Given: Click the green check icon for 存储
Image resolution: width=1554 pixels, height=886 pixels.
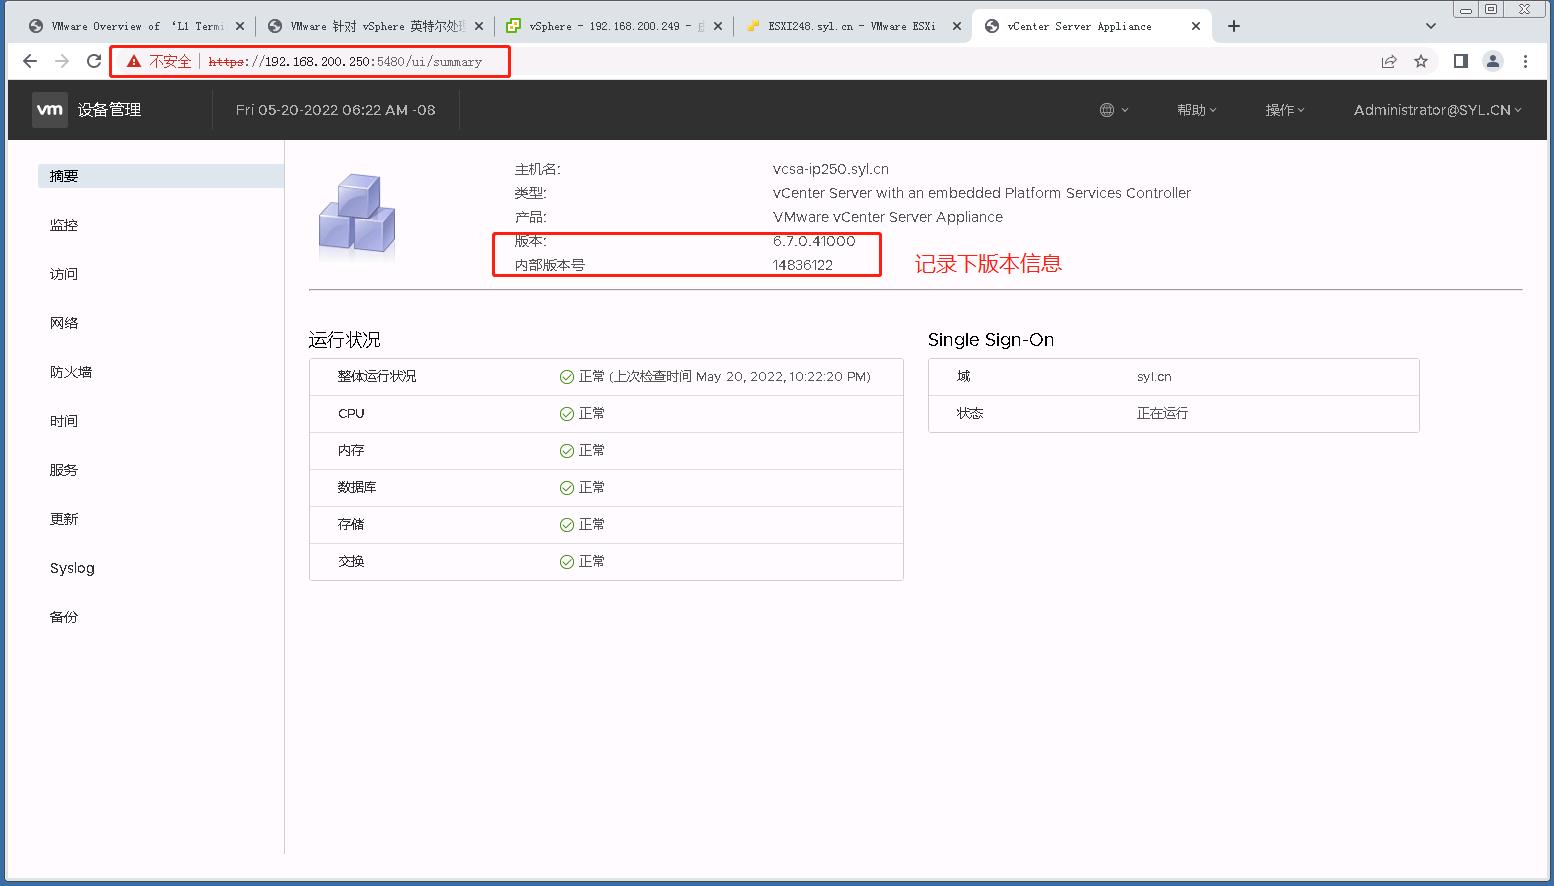Looking at the screenshot, I should [567, 525].
